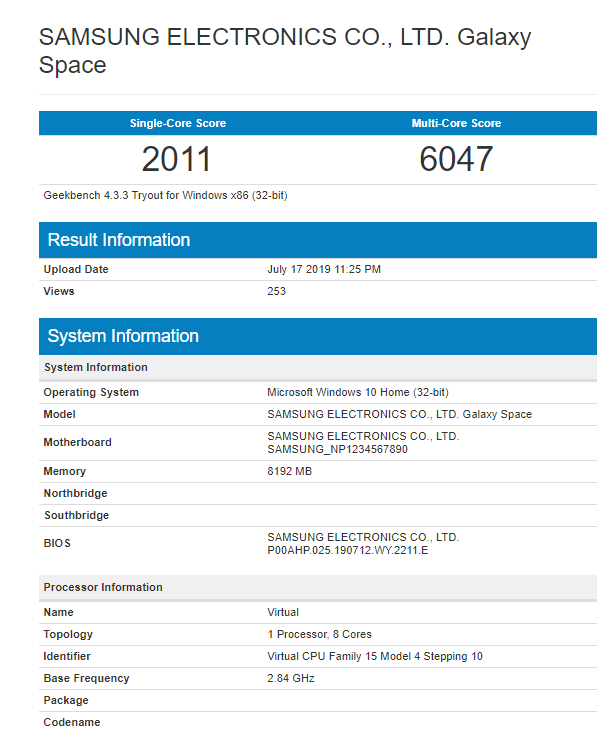Click BIOS version 'P00AHP.025.190712.WY.2211.E'
Image resolution: width=612 pixels, height=739 pixels.
click(x=348, y=550)
